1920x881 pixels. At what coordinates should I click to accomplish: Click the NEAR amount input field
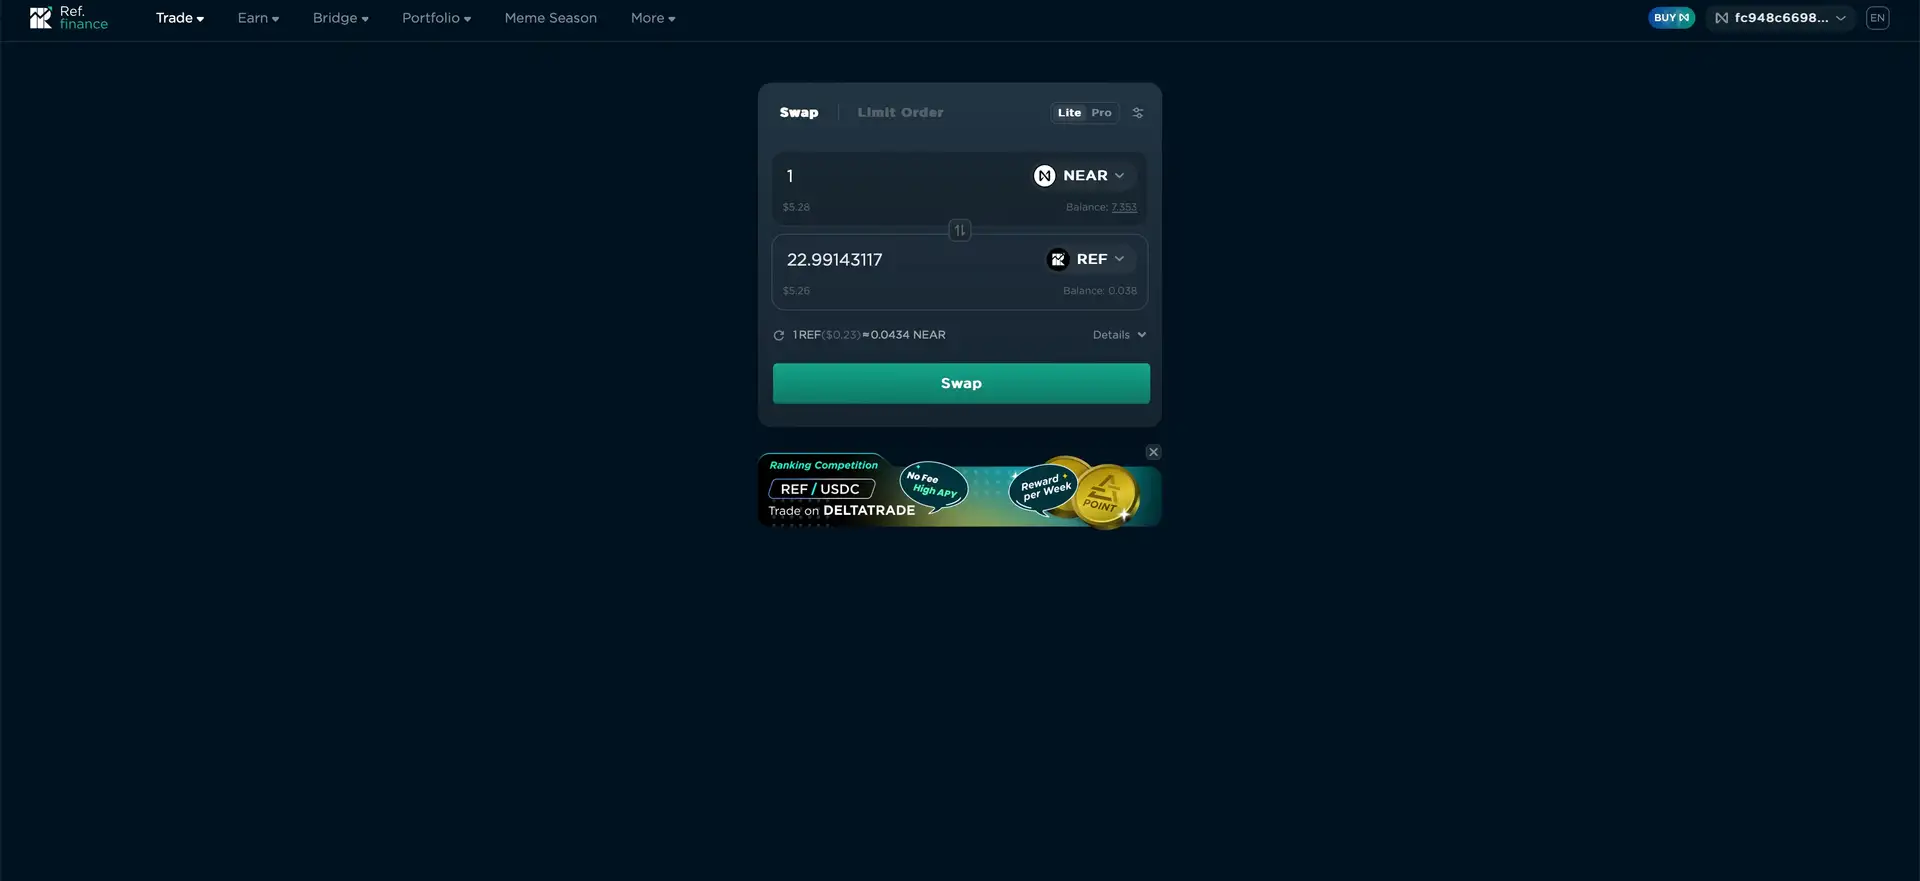tap(900, 176)
